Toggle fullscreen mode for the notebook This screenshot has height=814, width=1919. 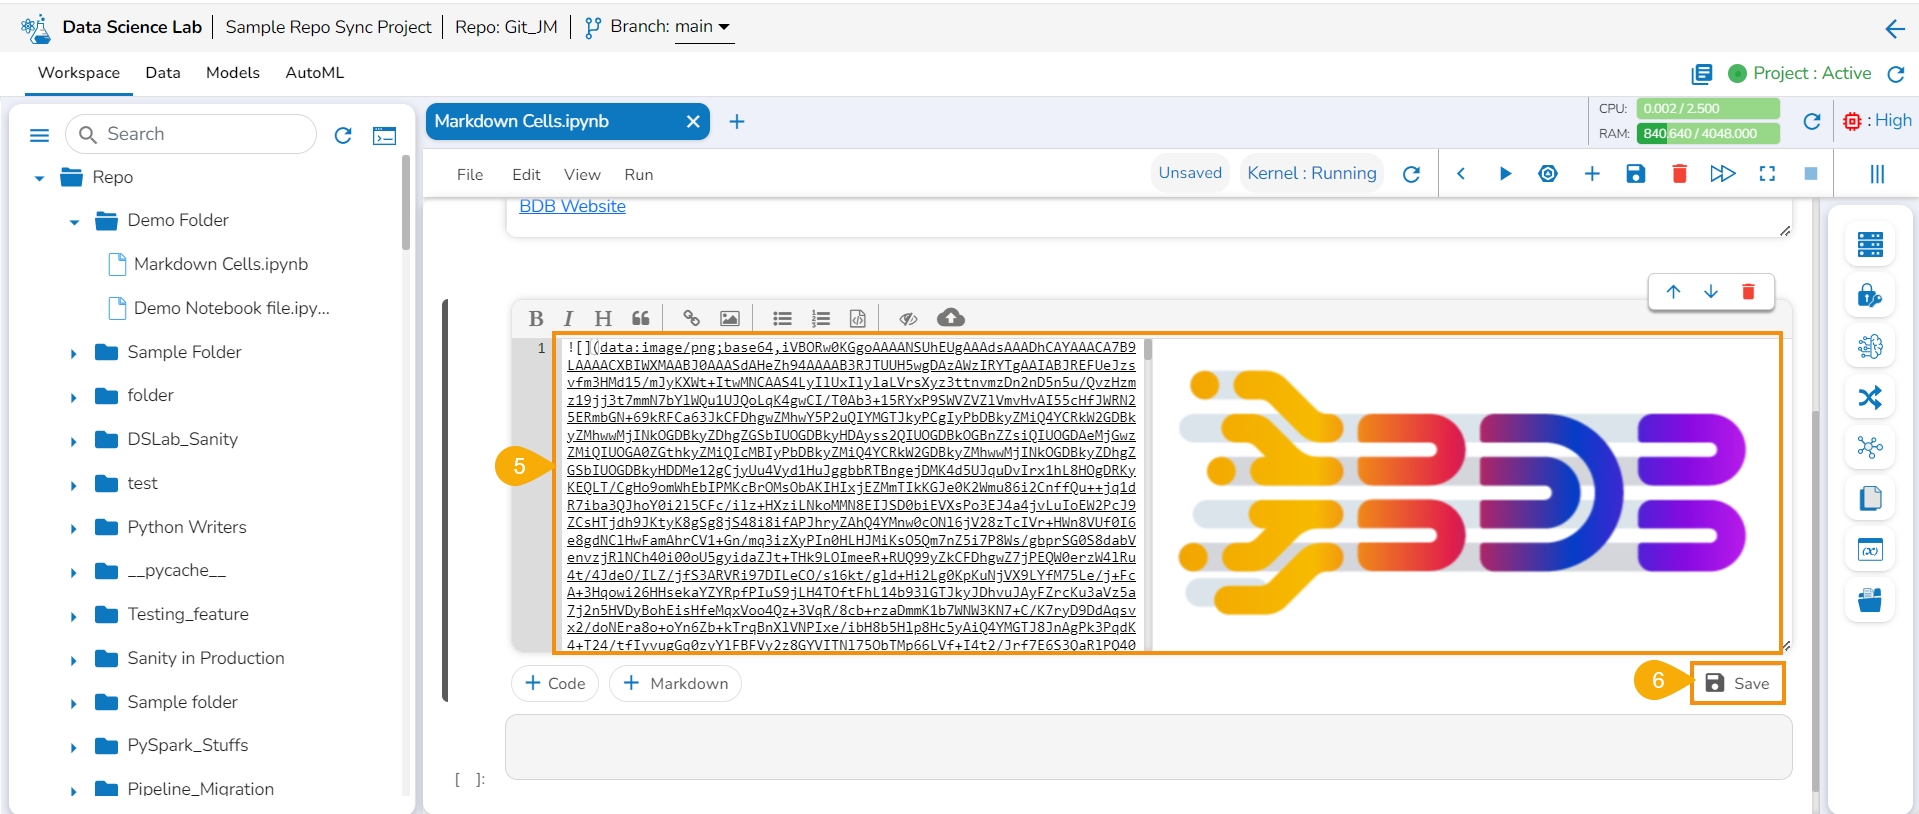click(1767, 174)
